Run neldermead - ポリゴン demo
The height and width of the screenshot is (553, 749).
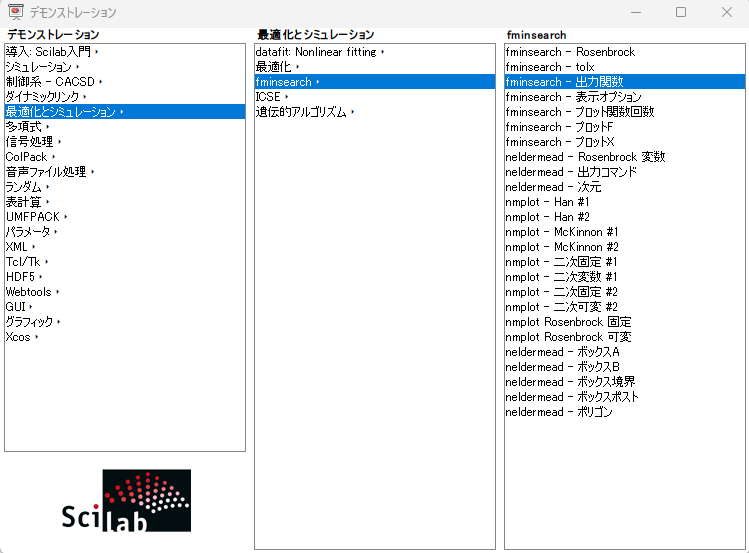(559, 412)
